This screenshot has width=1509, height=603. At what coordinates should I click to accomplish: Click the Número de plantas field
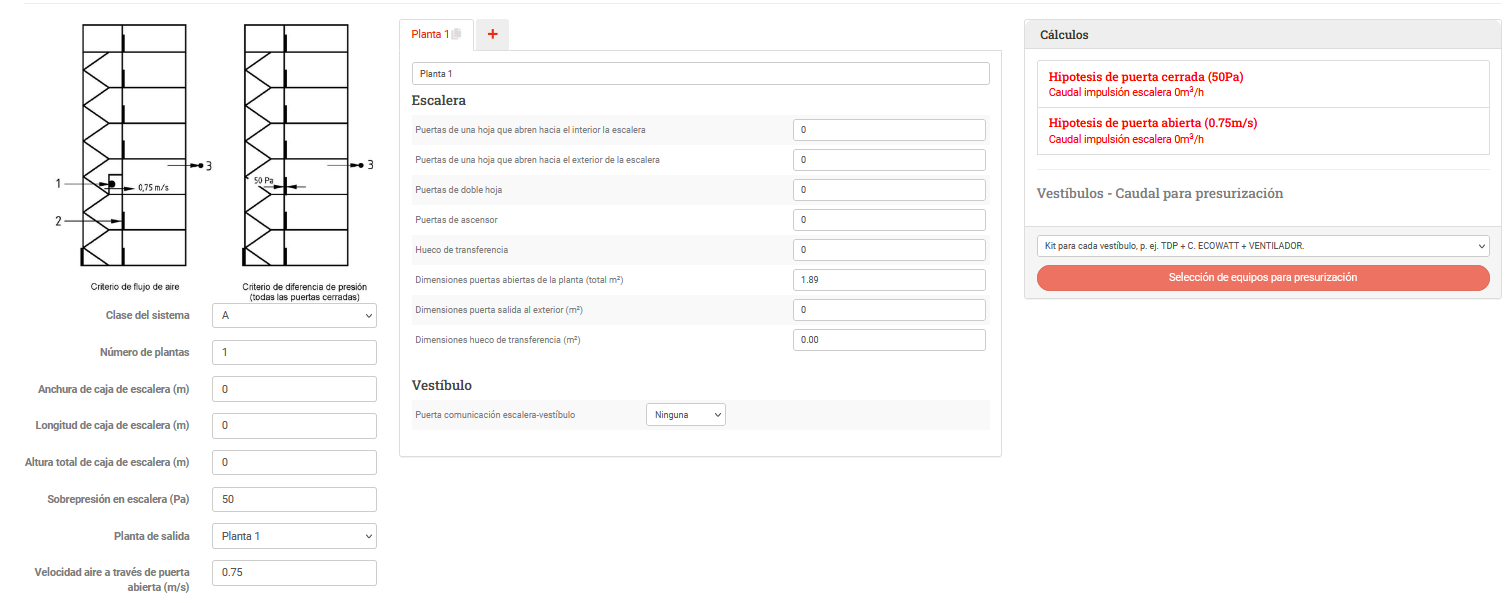[x=294, y=353]
